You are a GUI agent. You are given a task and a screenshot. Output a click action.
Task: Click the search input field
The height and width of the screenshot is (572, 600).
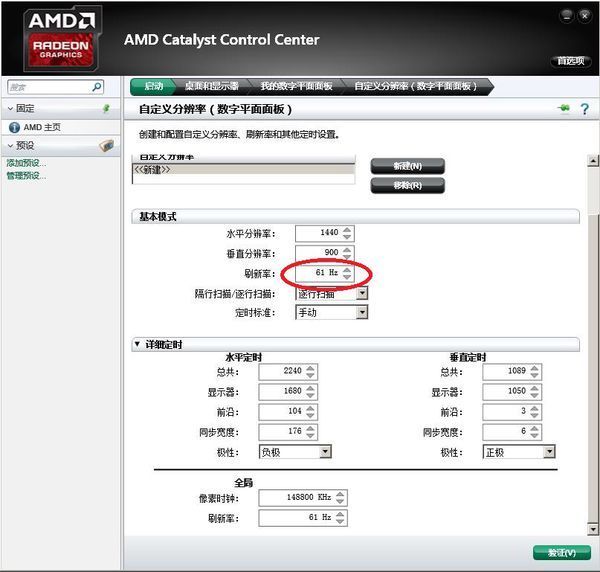coord(50,87)
